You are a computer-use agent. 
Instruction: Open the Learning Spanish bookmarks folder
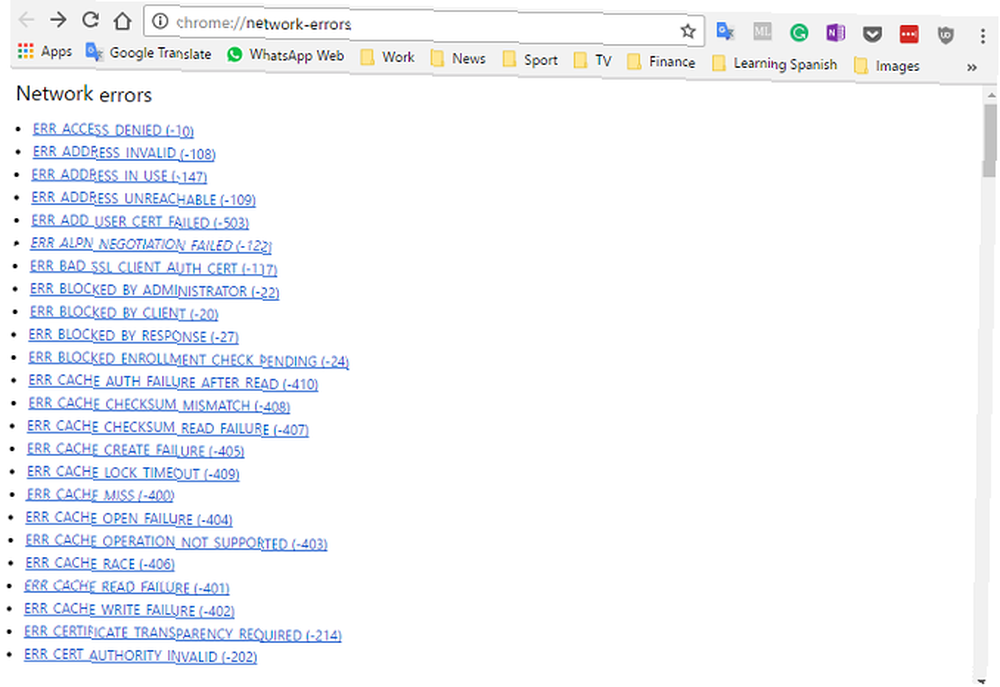774,64
